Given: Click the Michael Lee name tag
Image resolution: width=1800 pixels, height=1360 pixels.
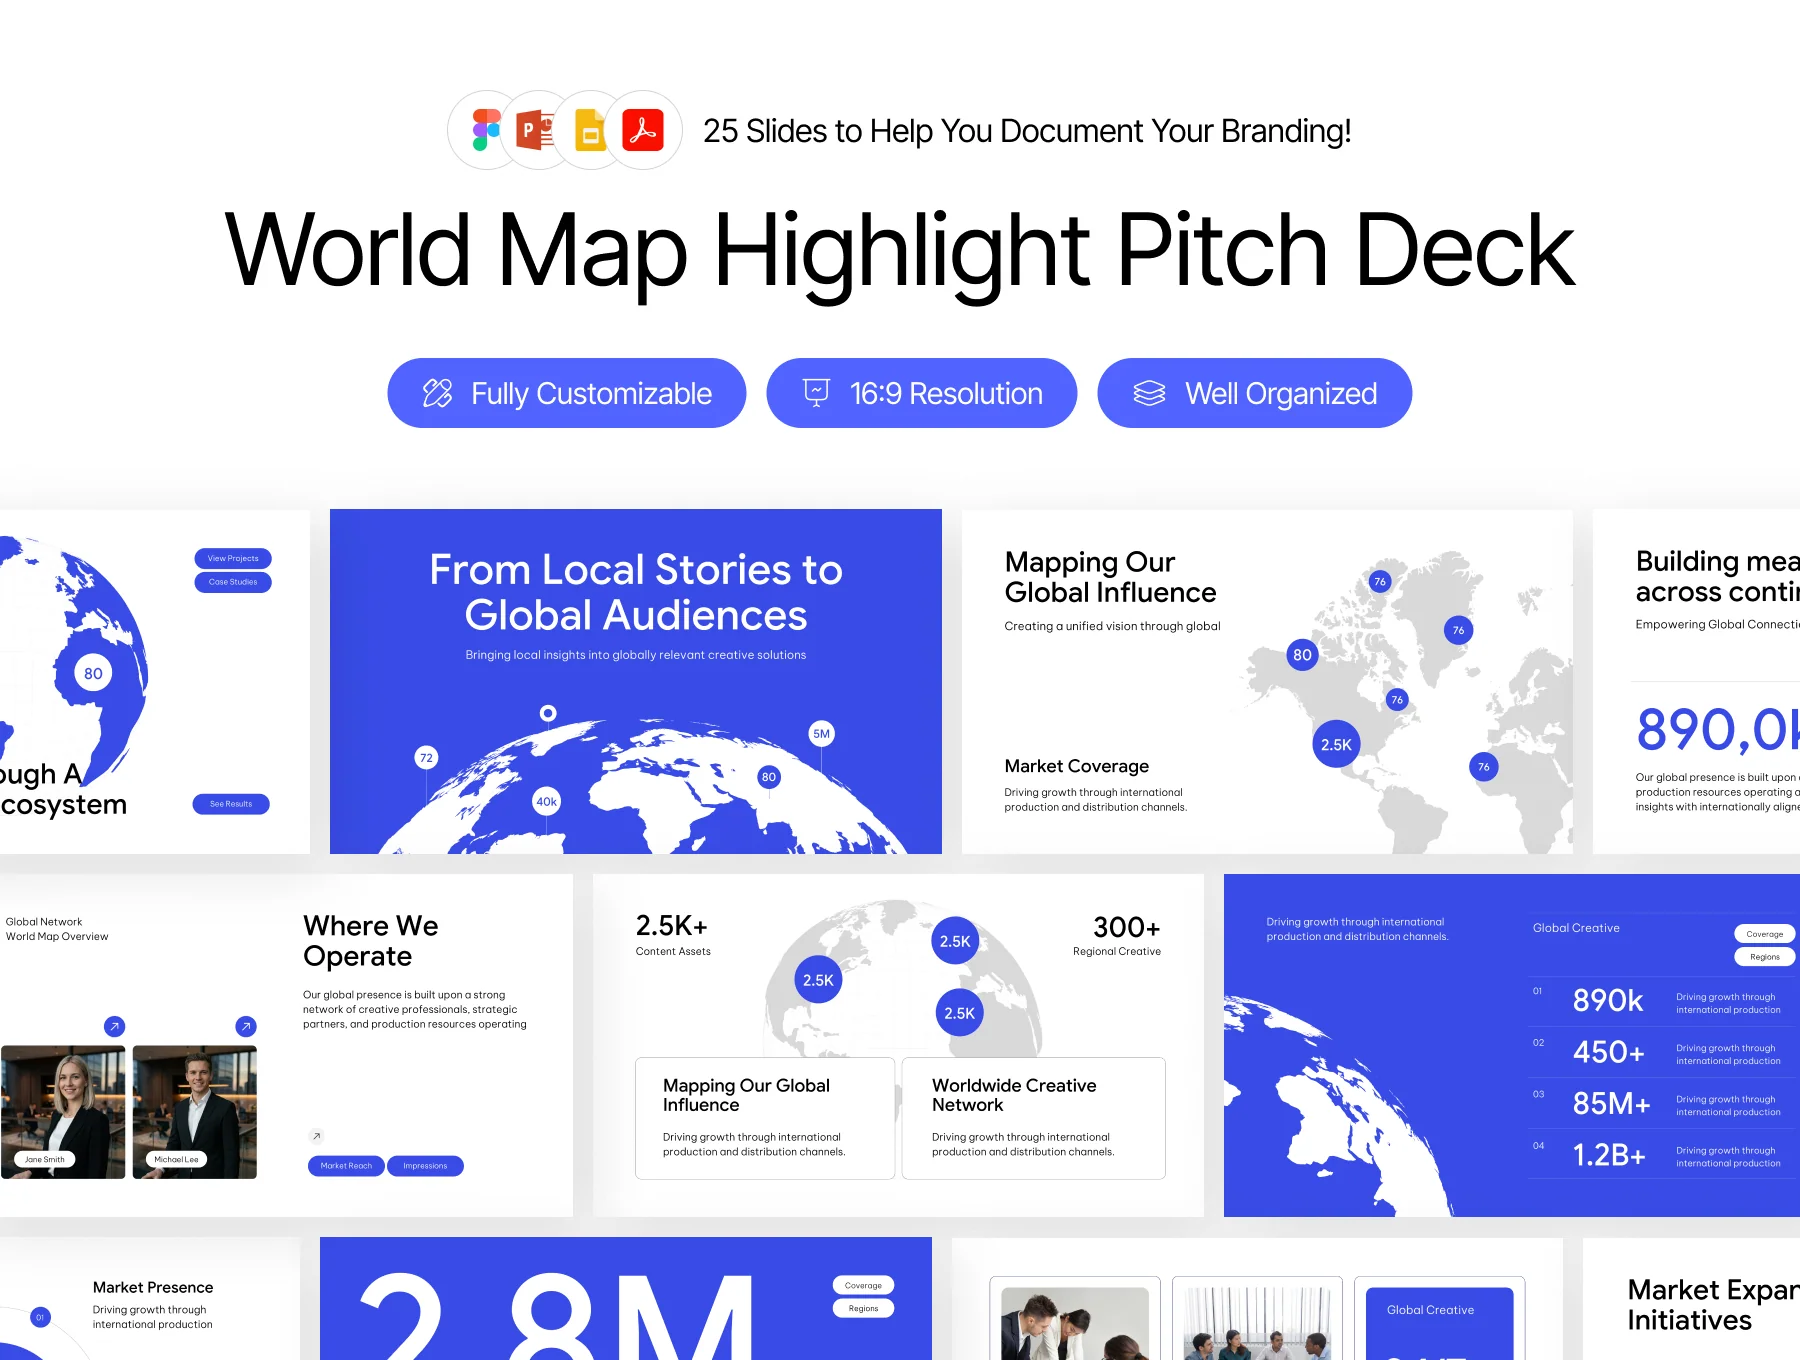Looking at the screenshot, I should click(176, 1160).
